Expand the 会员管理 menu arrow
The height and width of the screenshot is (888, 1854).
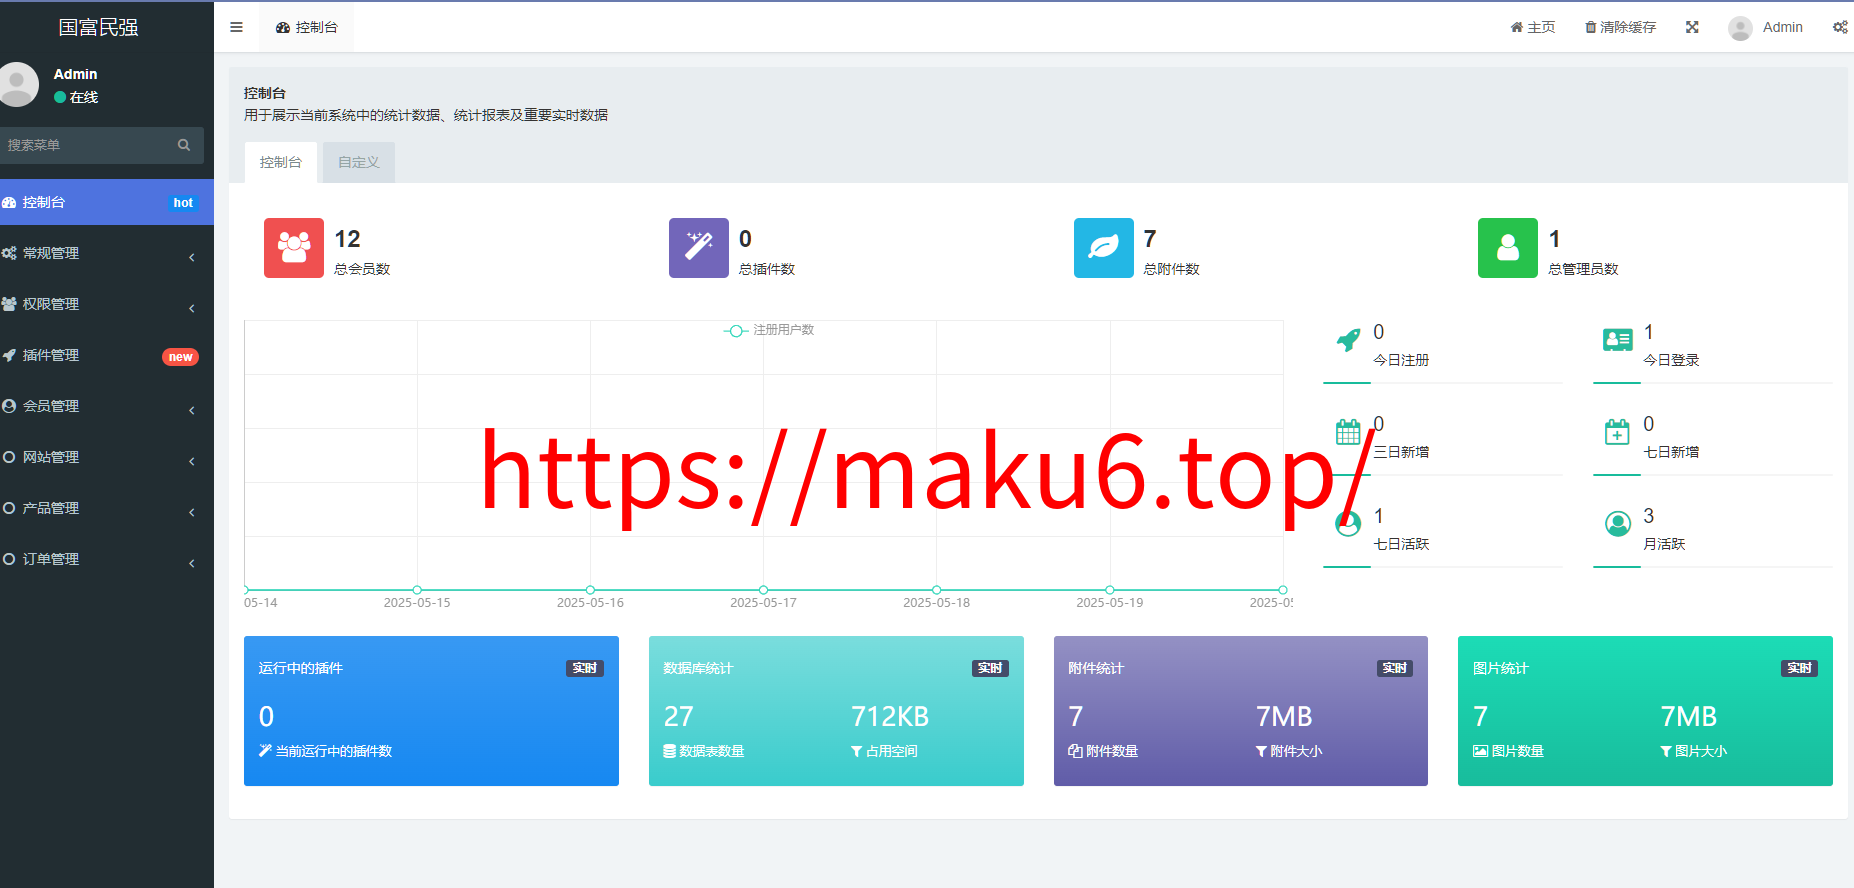click(192, 411)
